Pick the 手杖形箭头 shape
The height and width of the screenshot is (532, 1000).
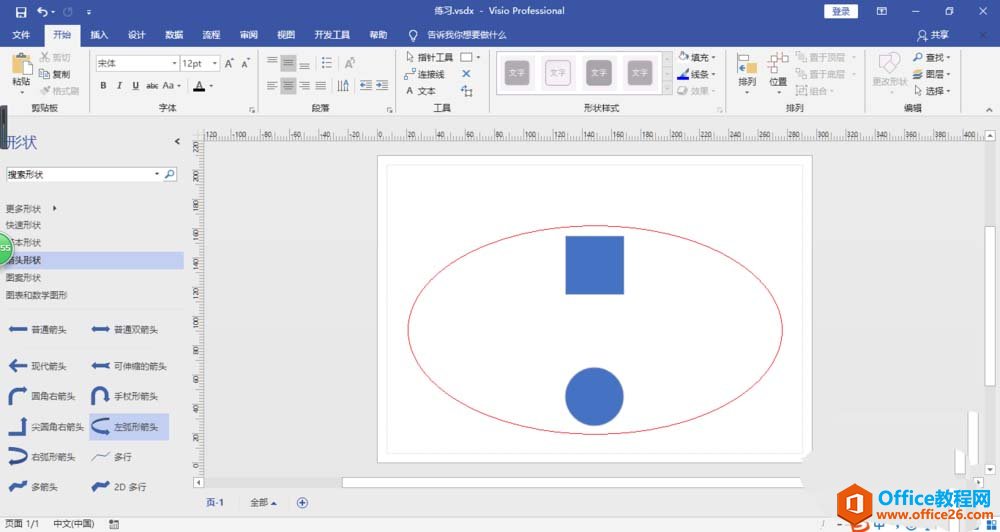point(100,396)
